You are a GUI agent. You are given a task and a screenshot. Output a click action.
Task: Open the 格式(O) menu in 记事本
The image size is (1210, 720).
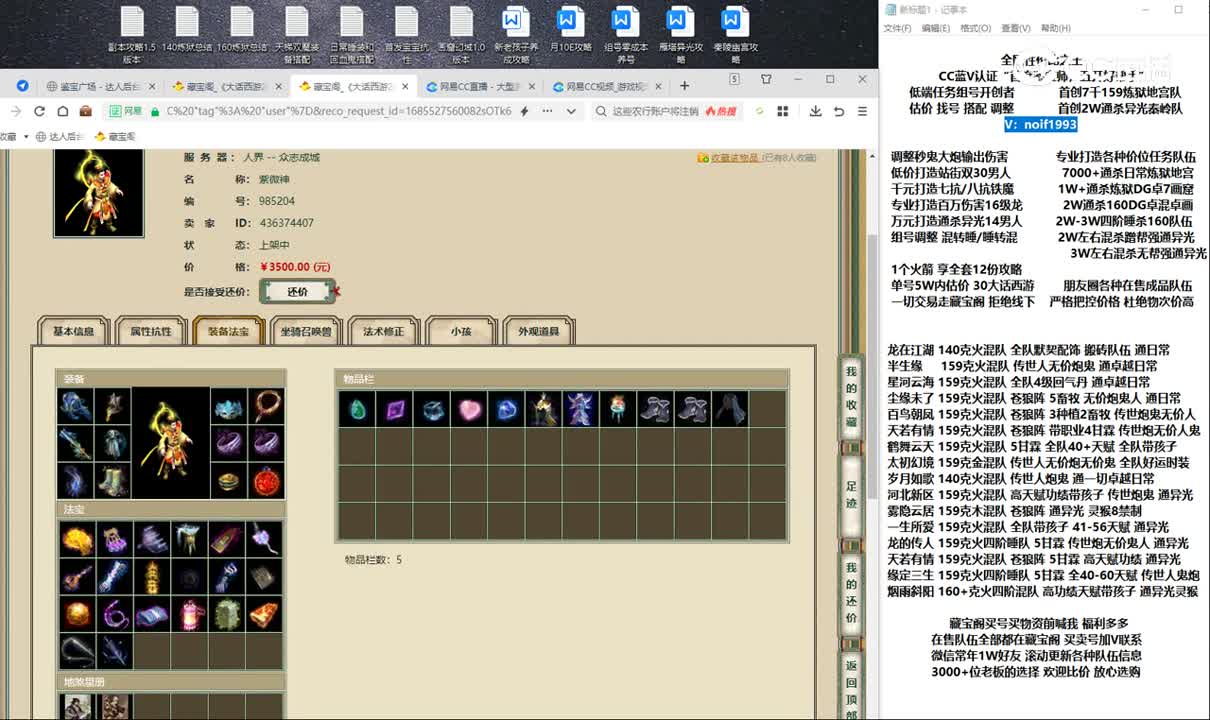[x=975, y=28]
